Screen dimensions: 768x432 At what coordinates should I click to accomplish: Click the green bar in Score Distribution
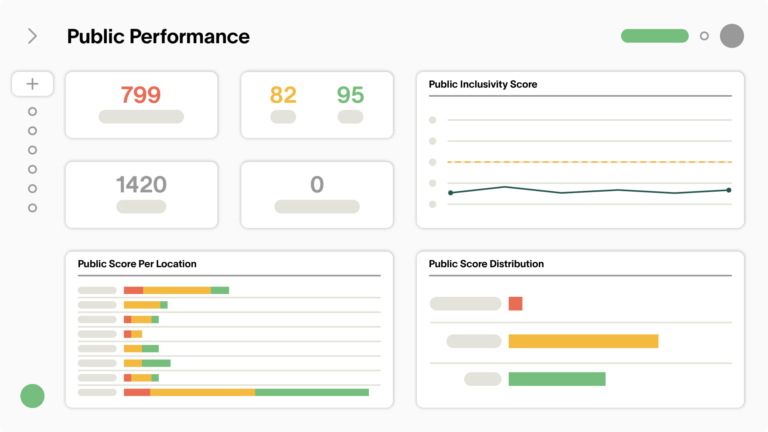coord(557,379)
